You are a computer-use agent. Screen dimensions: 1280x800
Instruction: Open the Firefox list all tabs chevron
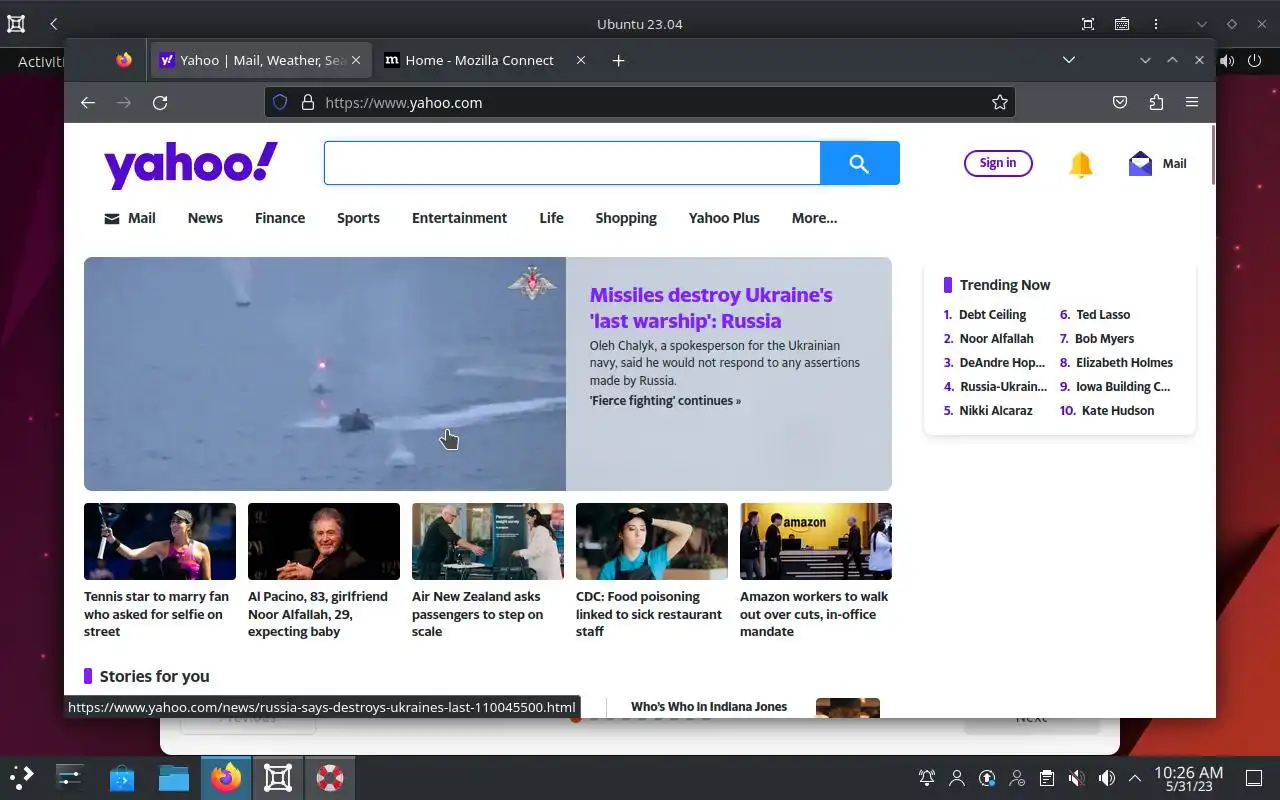tap(1069, 60)
